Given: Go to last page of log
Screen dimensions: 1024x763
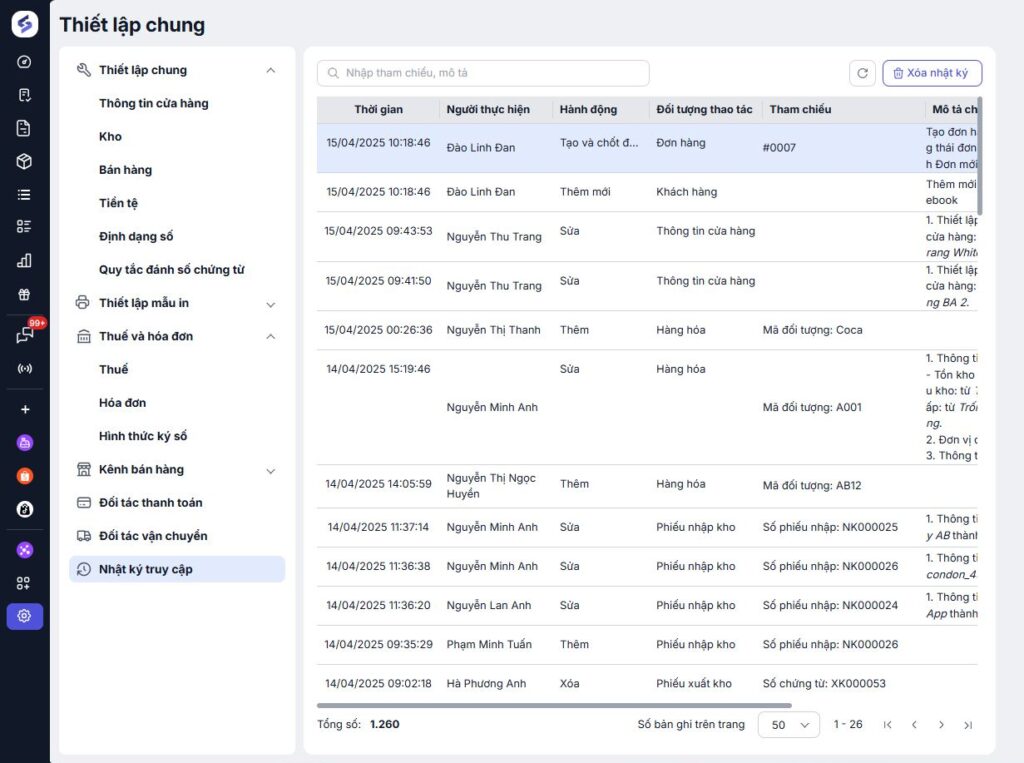Looking at the screenshot, I should (968, 724).
